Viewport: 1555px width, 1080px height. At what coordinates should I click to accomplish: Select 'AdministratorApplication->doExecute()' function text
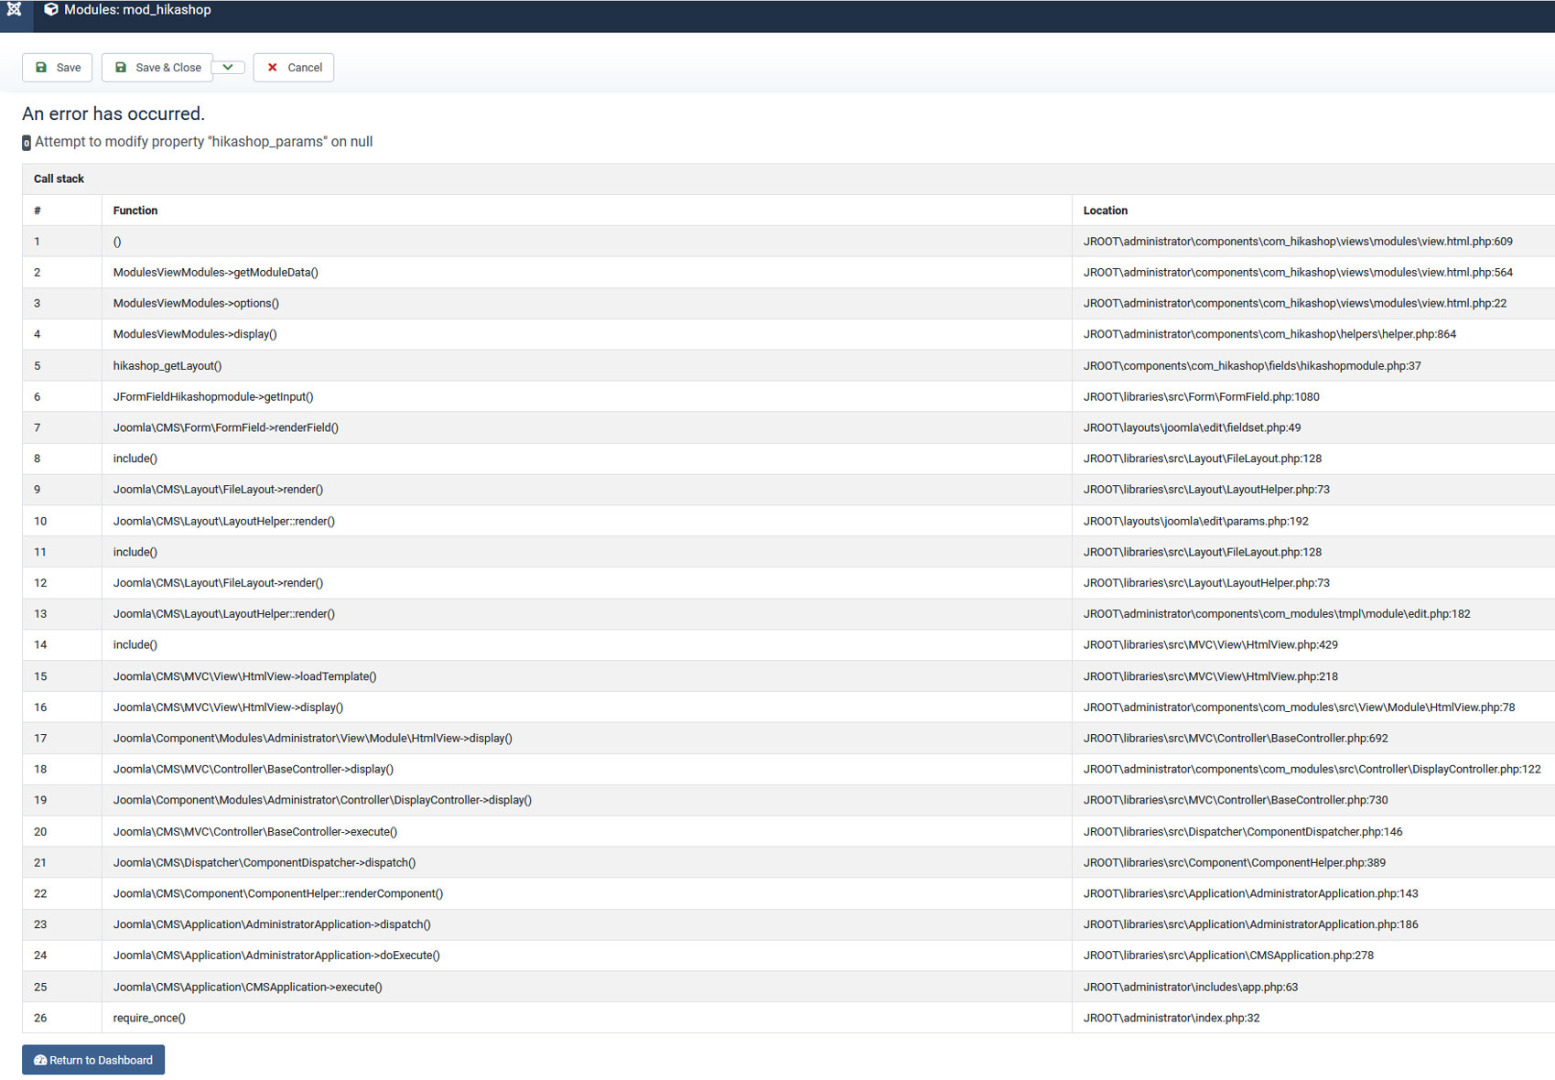point(343,956)
